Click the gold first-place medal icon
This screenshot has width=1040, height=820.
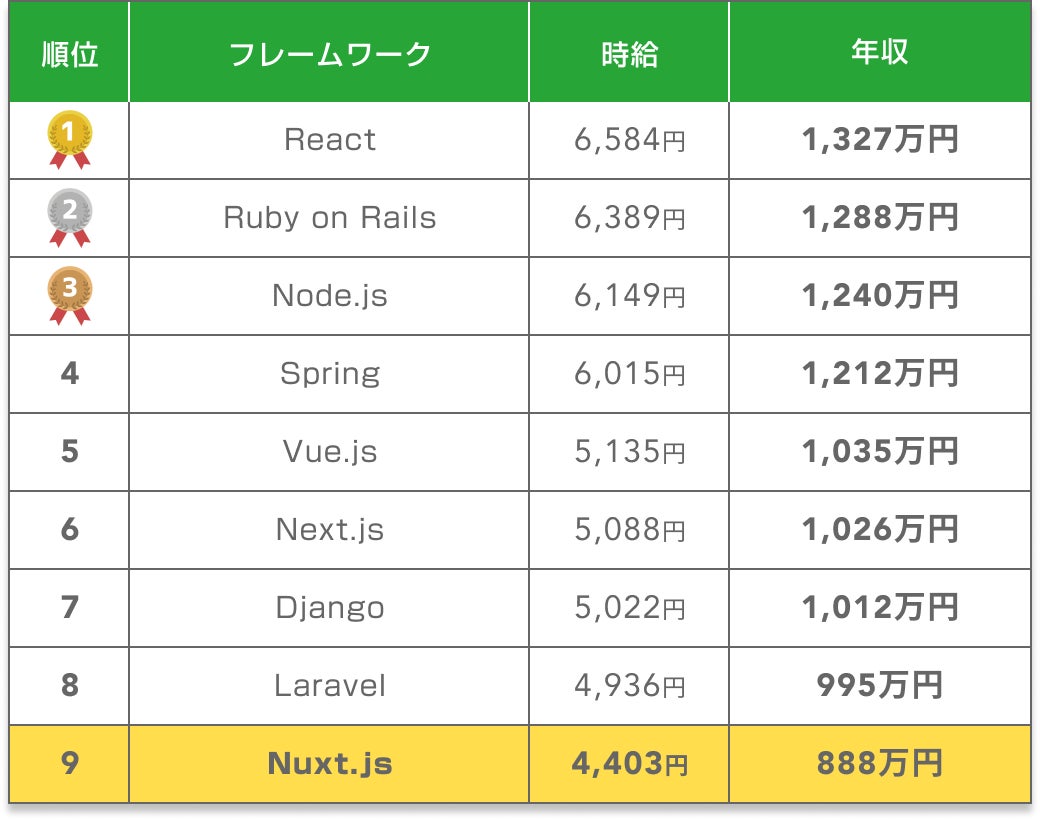(x=69, y=139)
